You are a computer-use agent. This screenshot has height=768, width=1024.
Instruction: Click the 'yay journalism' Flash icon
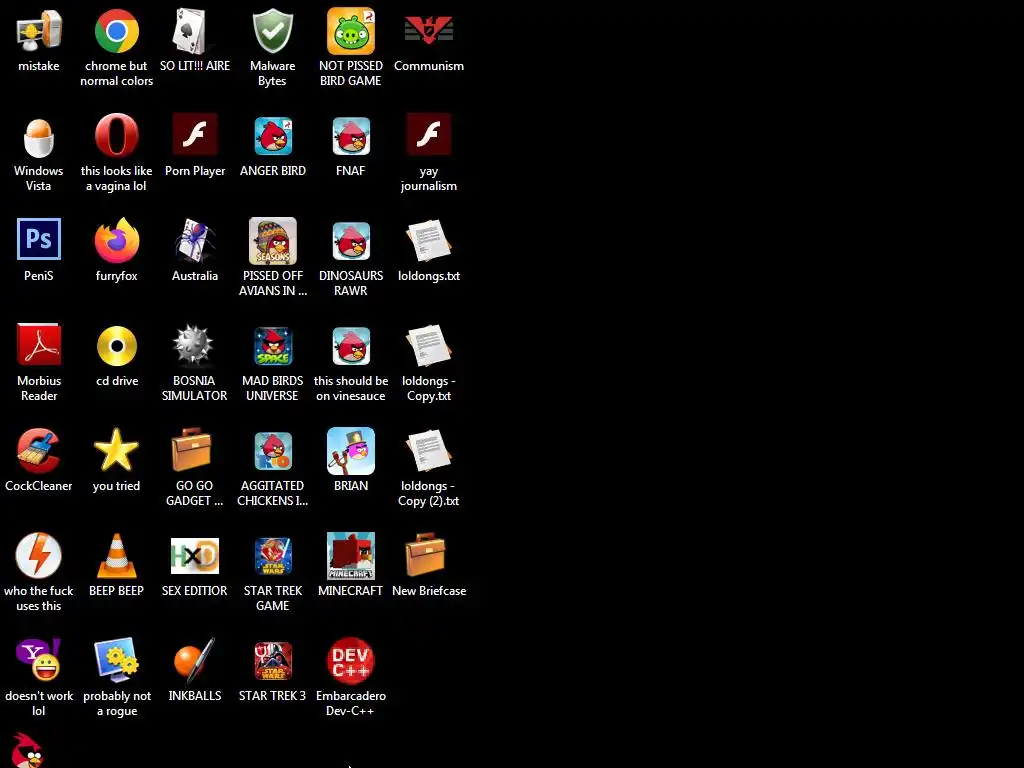pyautogui.click(x=428, y=135)
